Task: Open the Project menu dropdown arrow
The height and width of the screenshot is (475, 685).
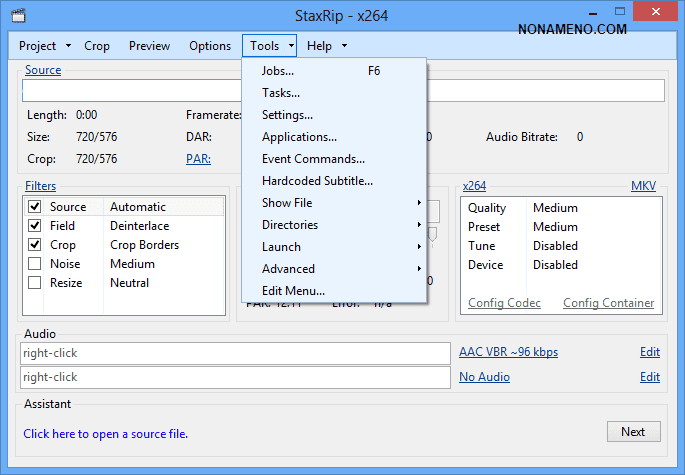Action: pos(68,46)
